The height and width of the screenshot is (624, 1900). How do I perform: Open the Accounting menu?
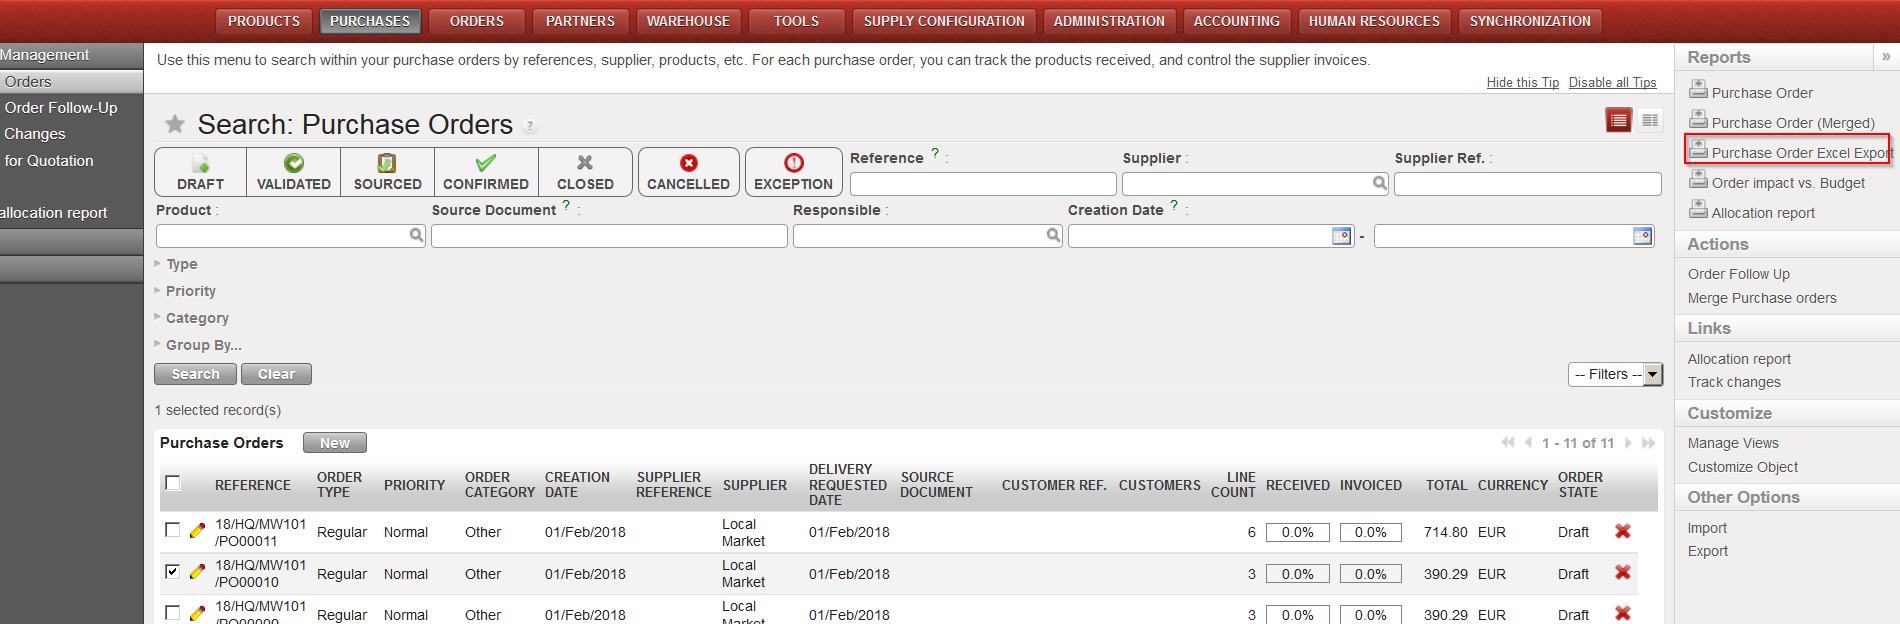pyautogui.click(x=1236, y=21)
